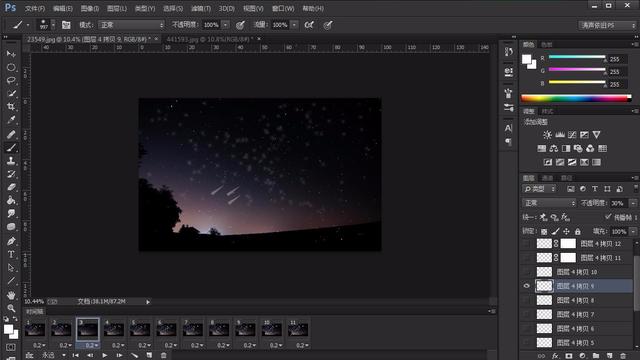Select the Elliptical Marquee tool

point(11,67)
